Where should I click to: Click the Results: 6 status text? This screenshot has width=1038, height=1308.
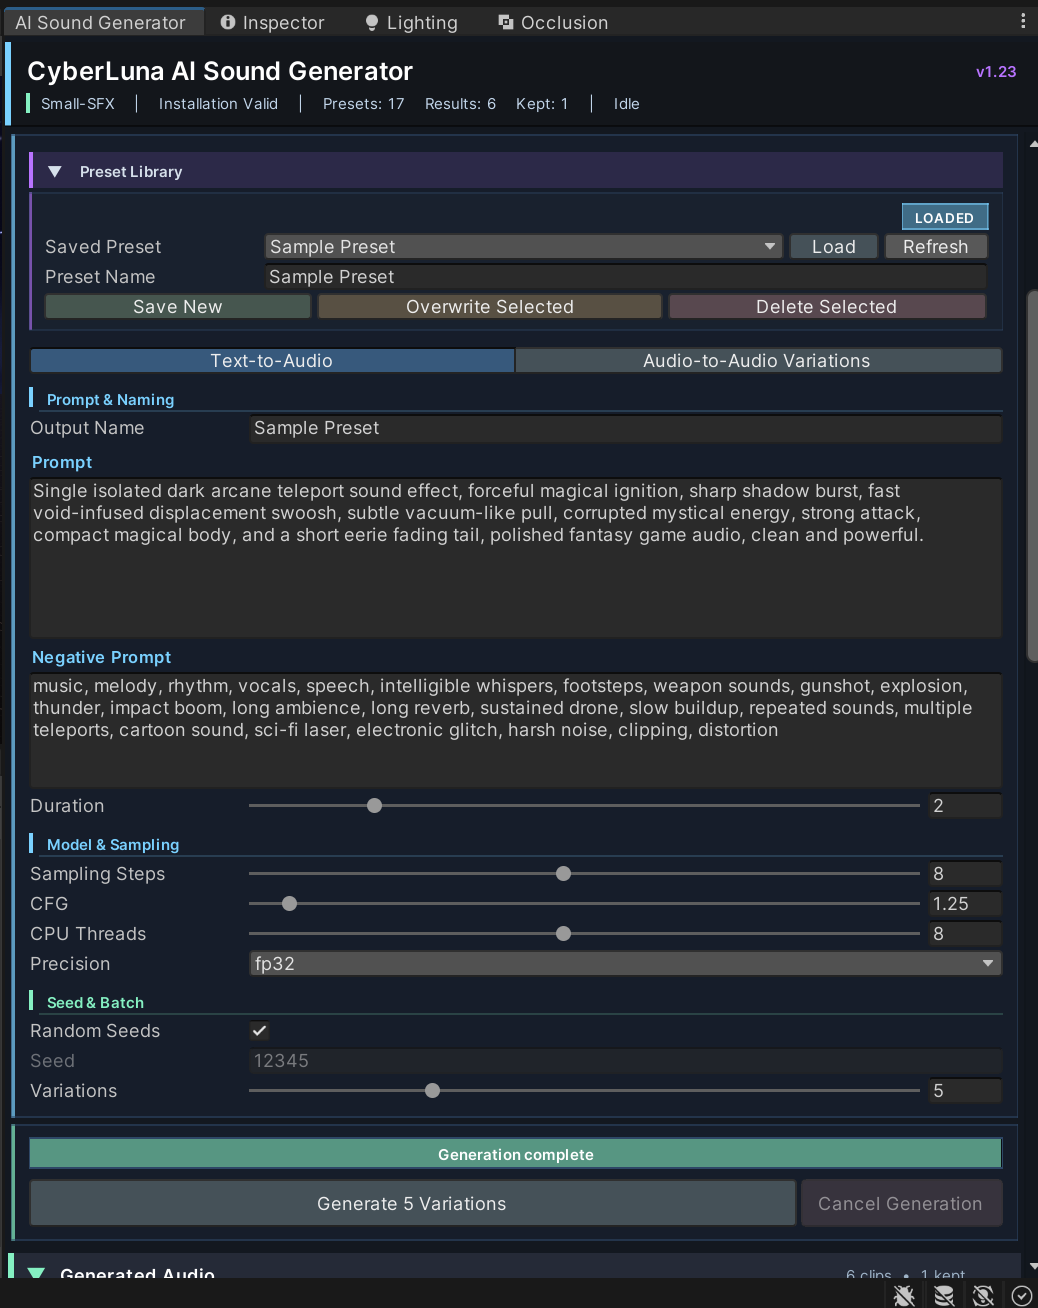coord(460,104)
